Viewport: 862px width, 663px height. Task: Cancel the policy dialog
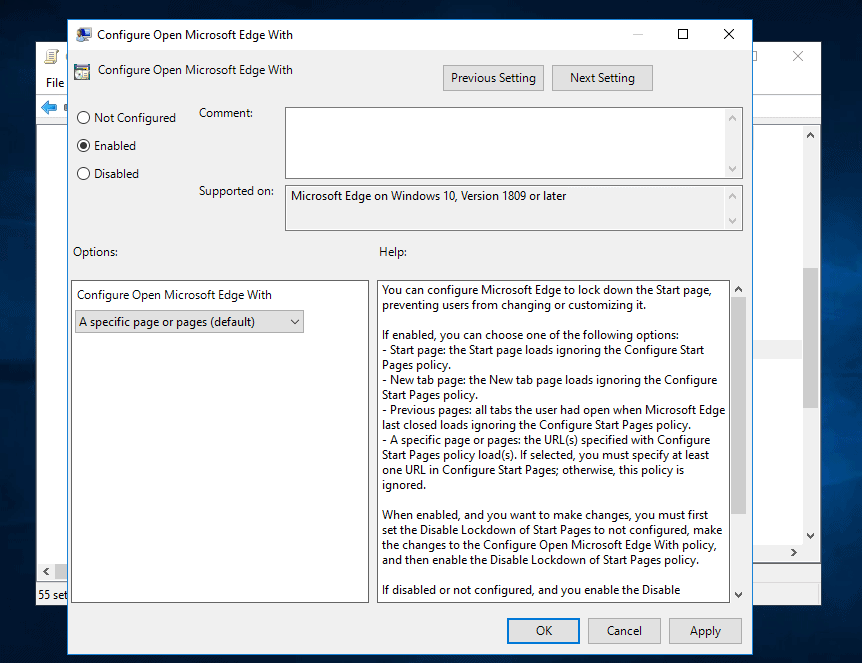[x=624, y=631]
